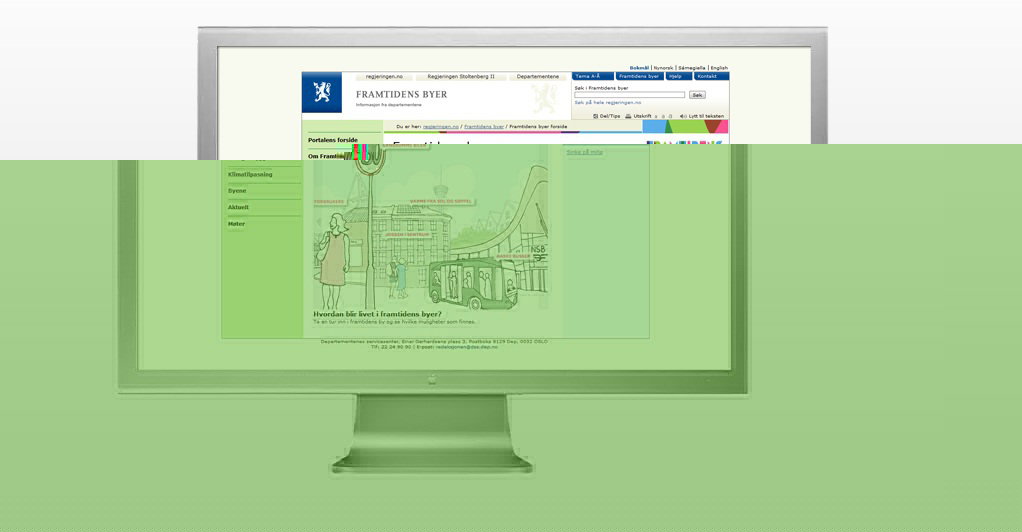
Task: Click the Del/Tips share icon
Action: point(596,116)
